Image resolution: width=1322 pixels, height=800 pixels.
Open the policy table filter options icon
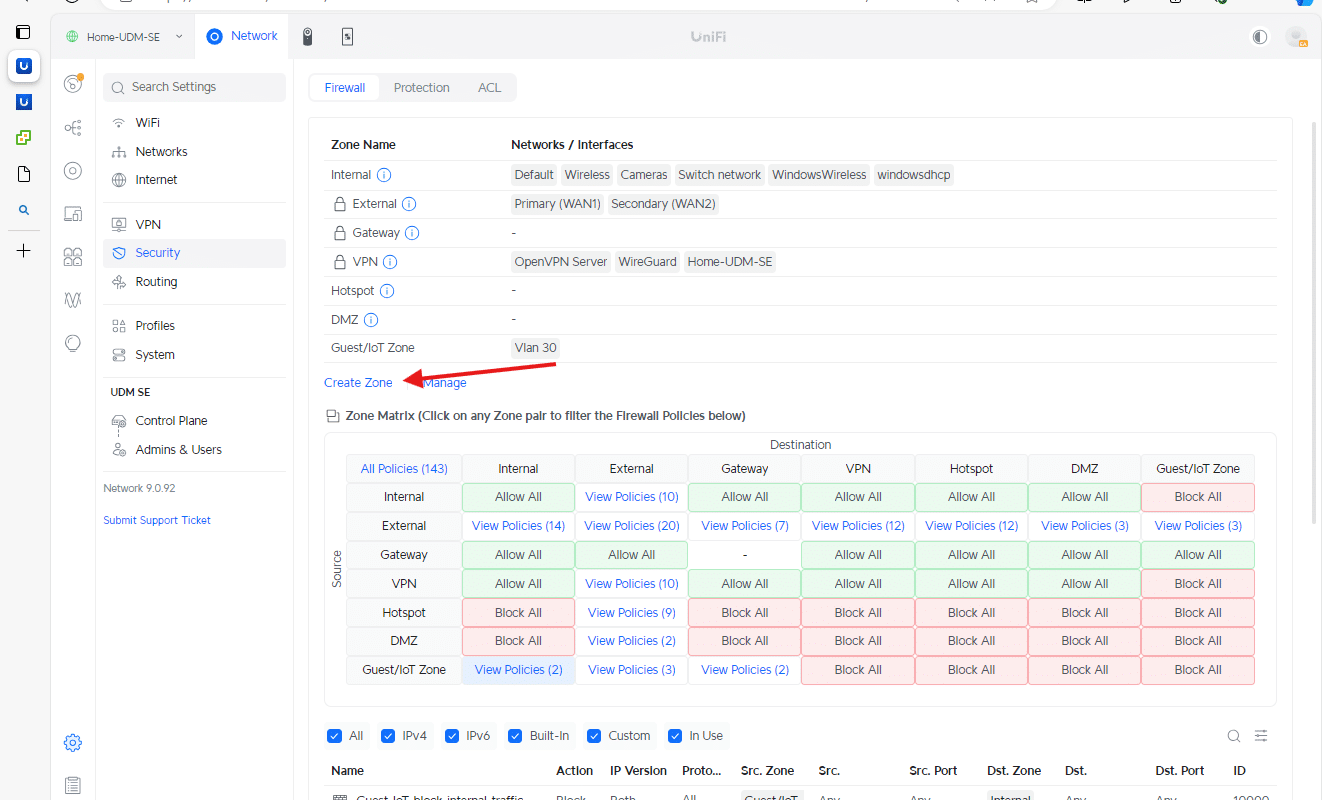pos(1261,736)
